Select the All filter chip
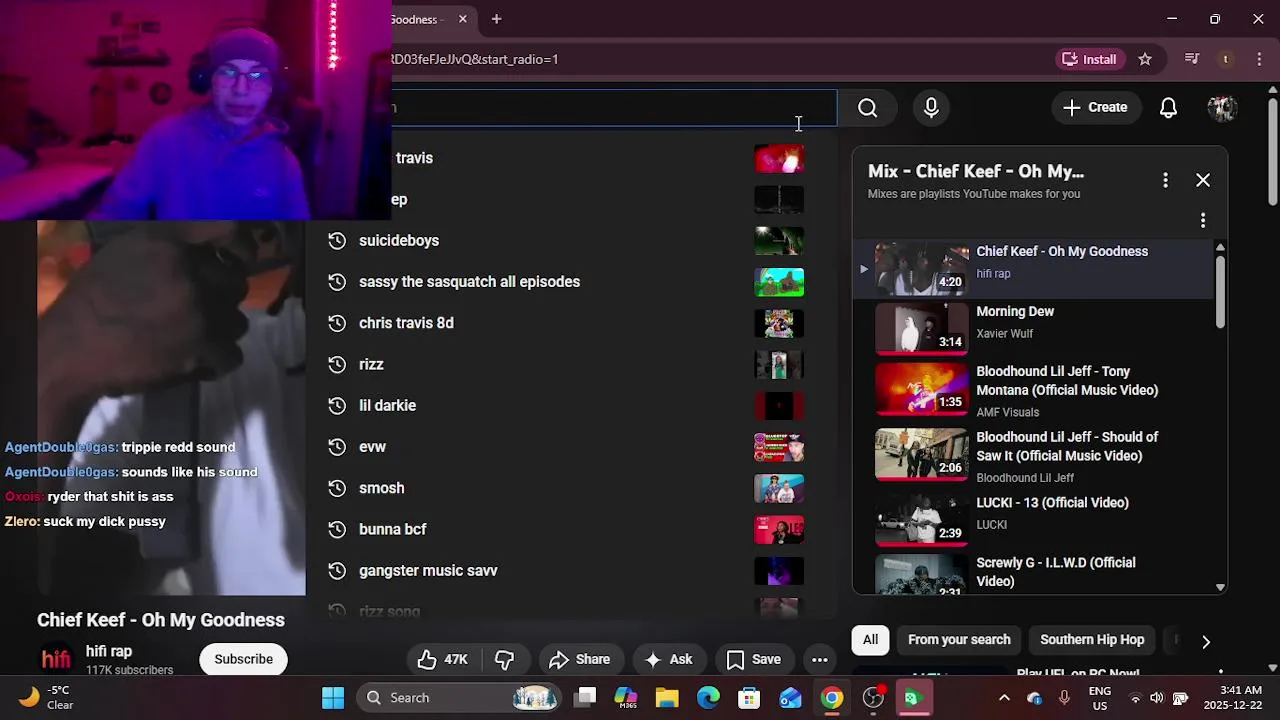 pos(871,640)
